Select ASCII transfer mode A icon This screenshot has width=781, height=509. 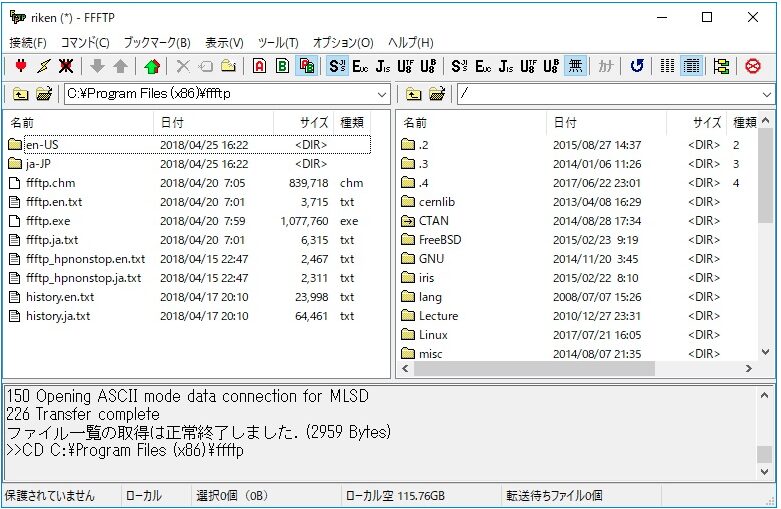click(260, 66)
